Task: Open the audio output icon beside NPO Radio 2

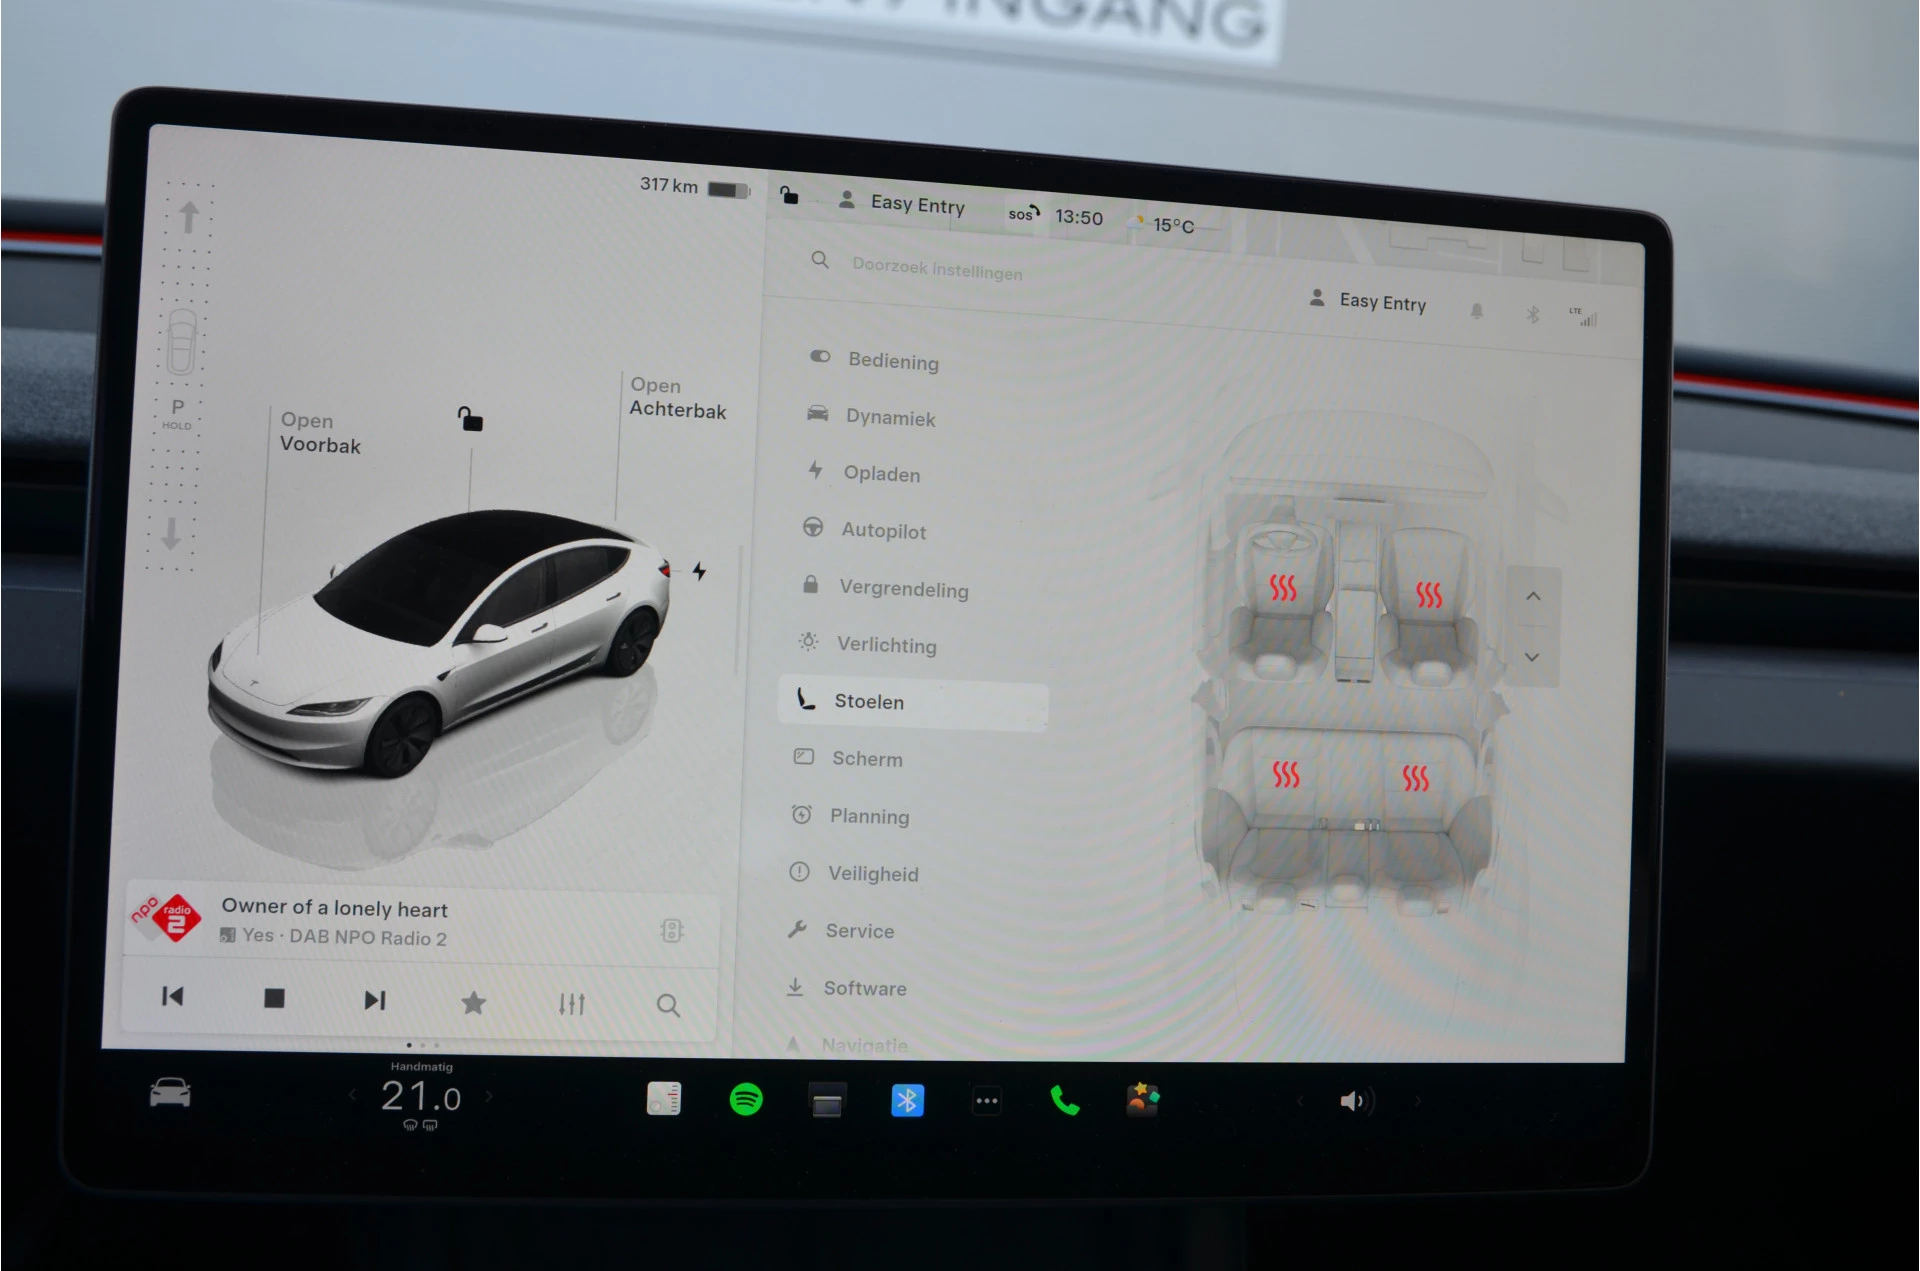Action: (x=672, y=931)
